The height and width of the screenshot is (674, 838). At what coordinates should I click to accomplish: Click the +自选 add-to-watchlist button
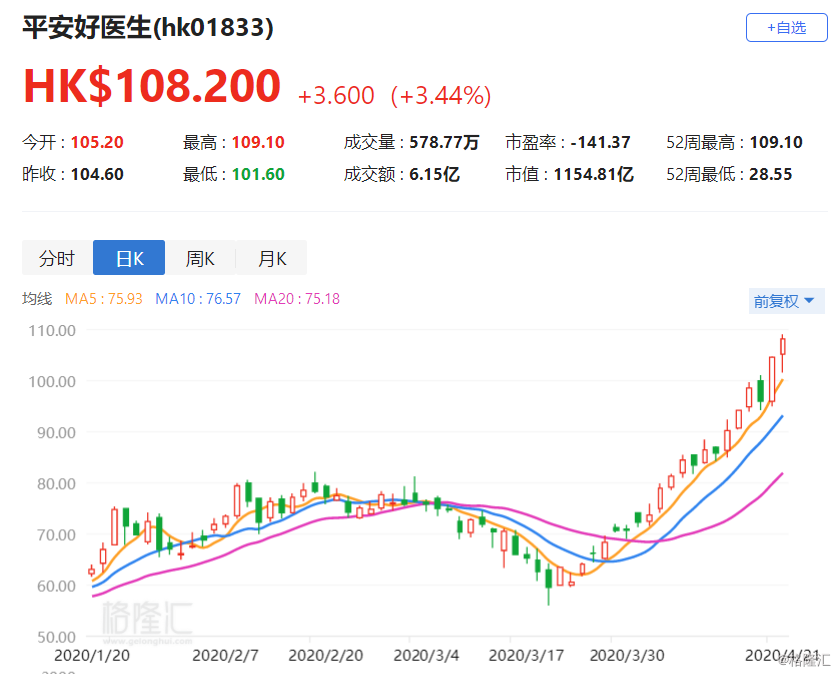[787, 27]
